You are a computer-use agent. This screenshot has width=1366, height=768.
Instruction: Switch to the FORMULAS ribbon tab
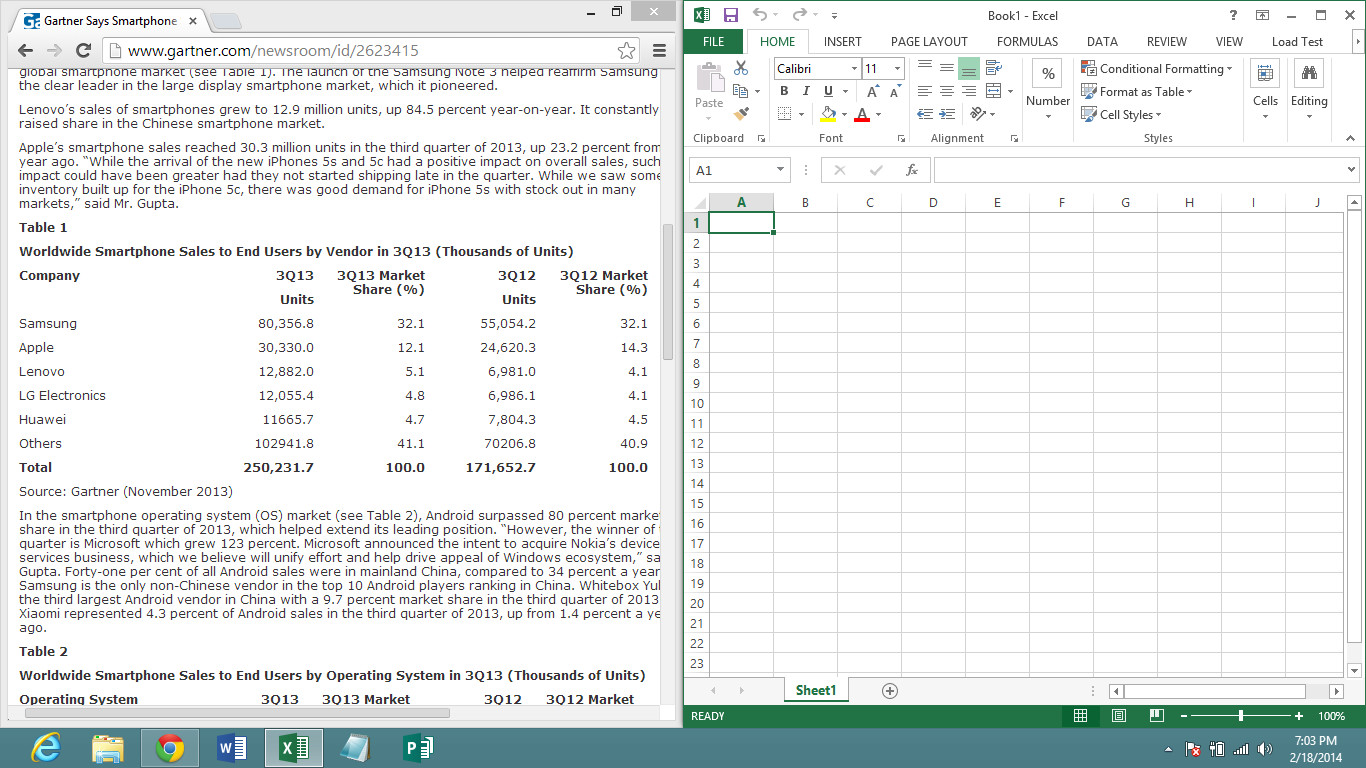click(1027, 41)
